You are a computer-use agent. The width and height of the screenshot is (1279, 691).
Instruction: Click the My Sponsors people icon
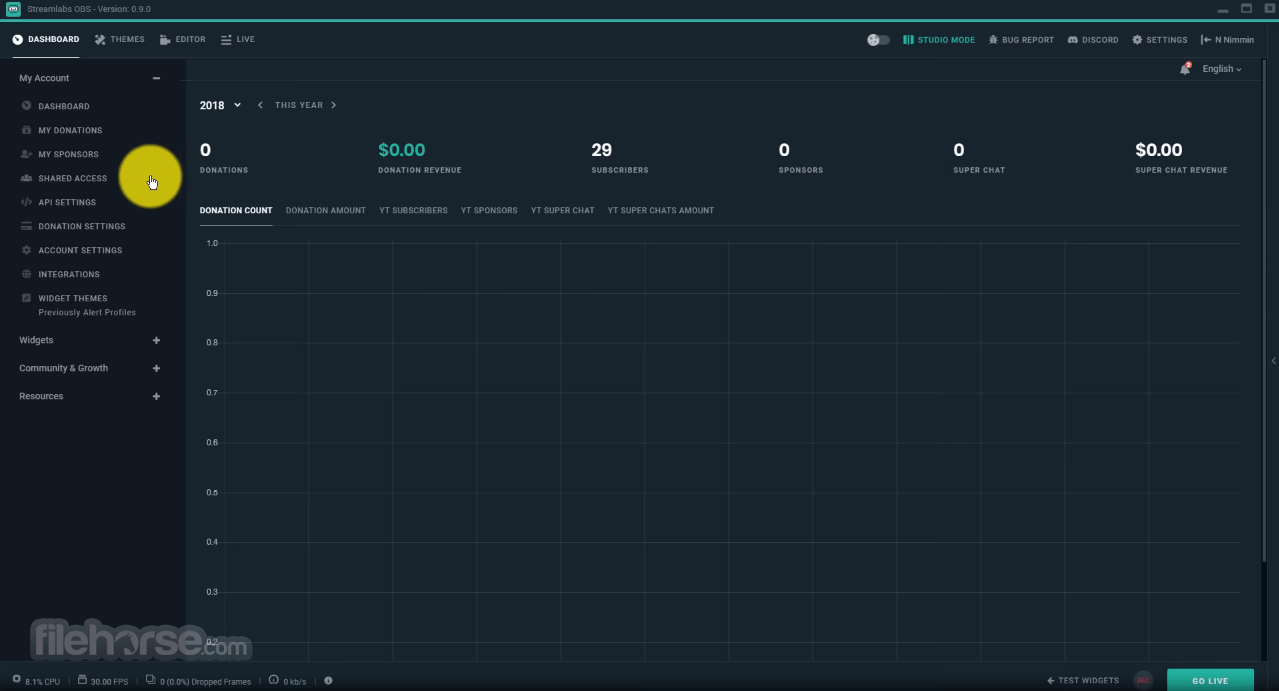[x=27, y=154]
